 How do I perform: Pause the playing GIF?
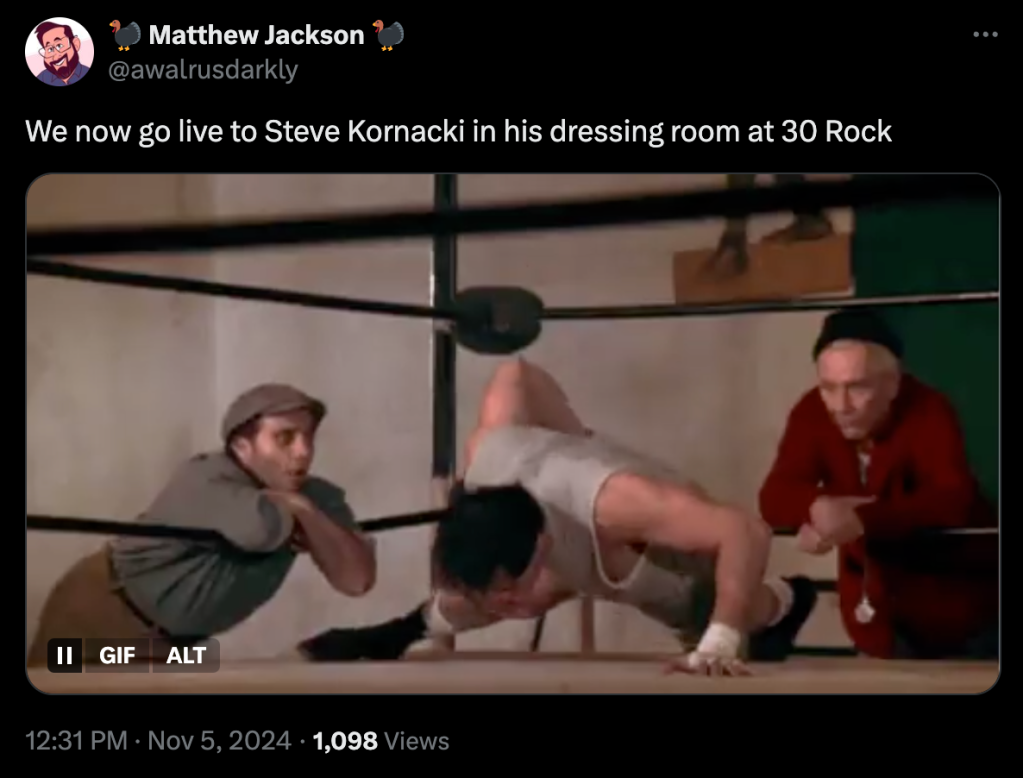pyautogui.click(x=65, y=655)
